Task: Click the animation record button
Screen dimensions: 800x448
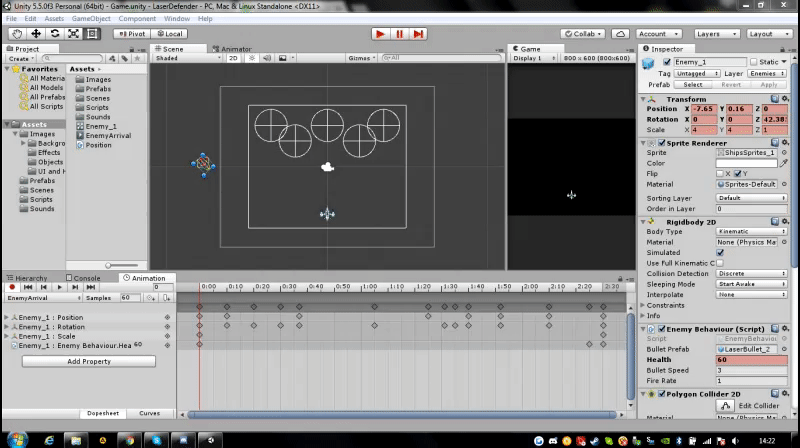Action: coord(12,287)
